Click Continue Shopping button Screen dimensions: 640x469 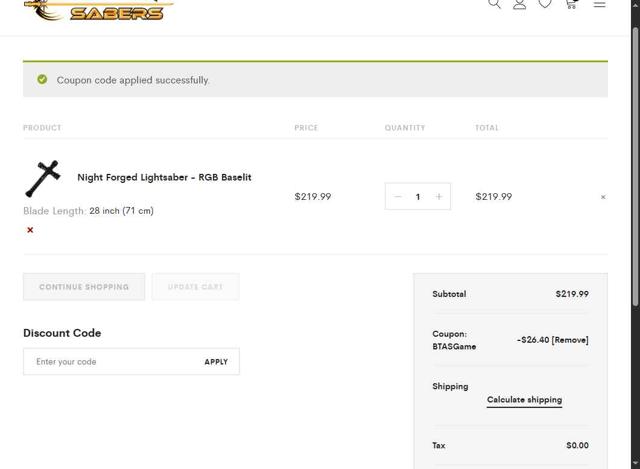coord(84,287)
